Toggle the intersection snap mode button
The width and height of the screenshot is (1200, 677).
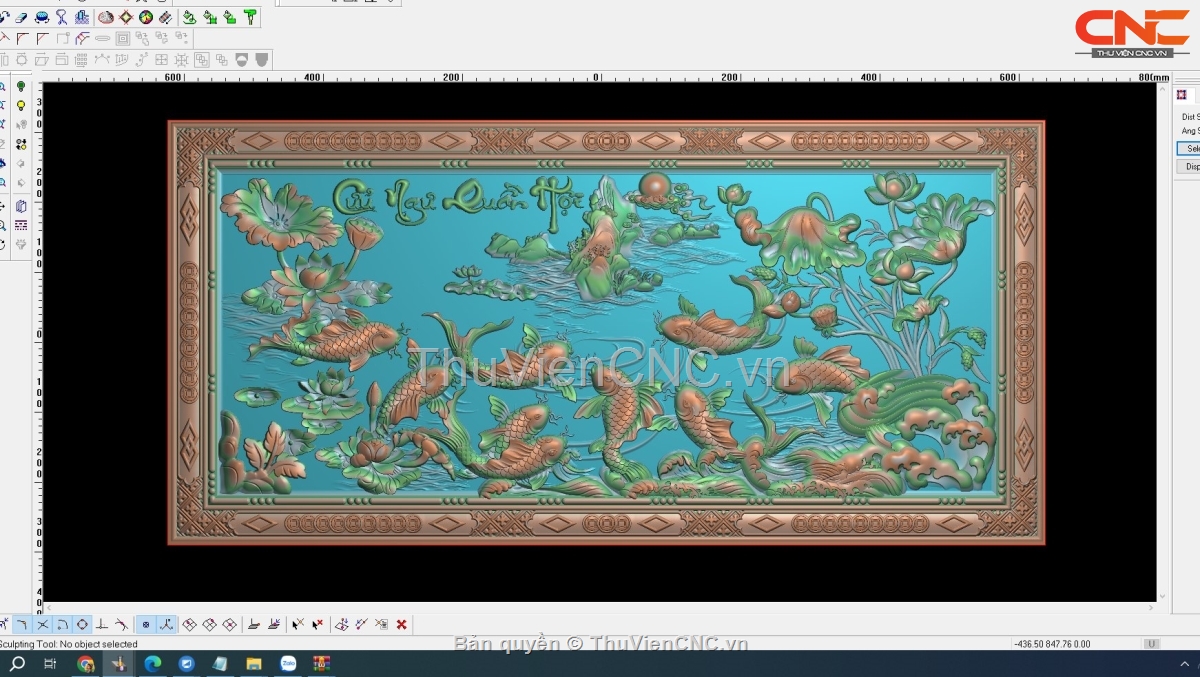click(42, 625)
